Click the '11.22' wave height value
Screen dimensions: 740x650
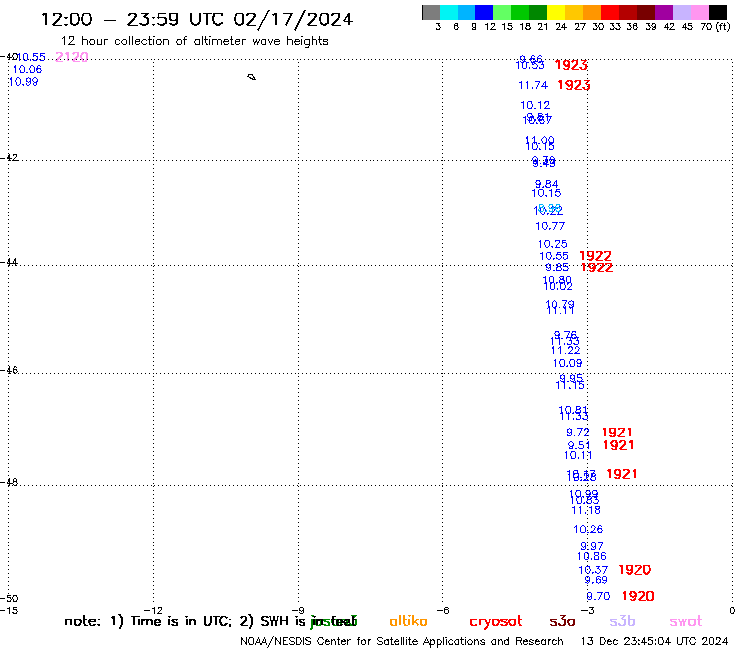[565, 350]
